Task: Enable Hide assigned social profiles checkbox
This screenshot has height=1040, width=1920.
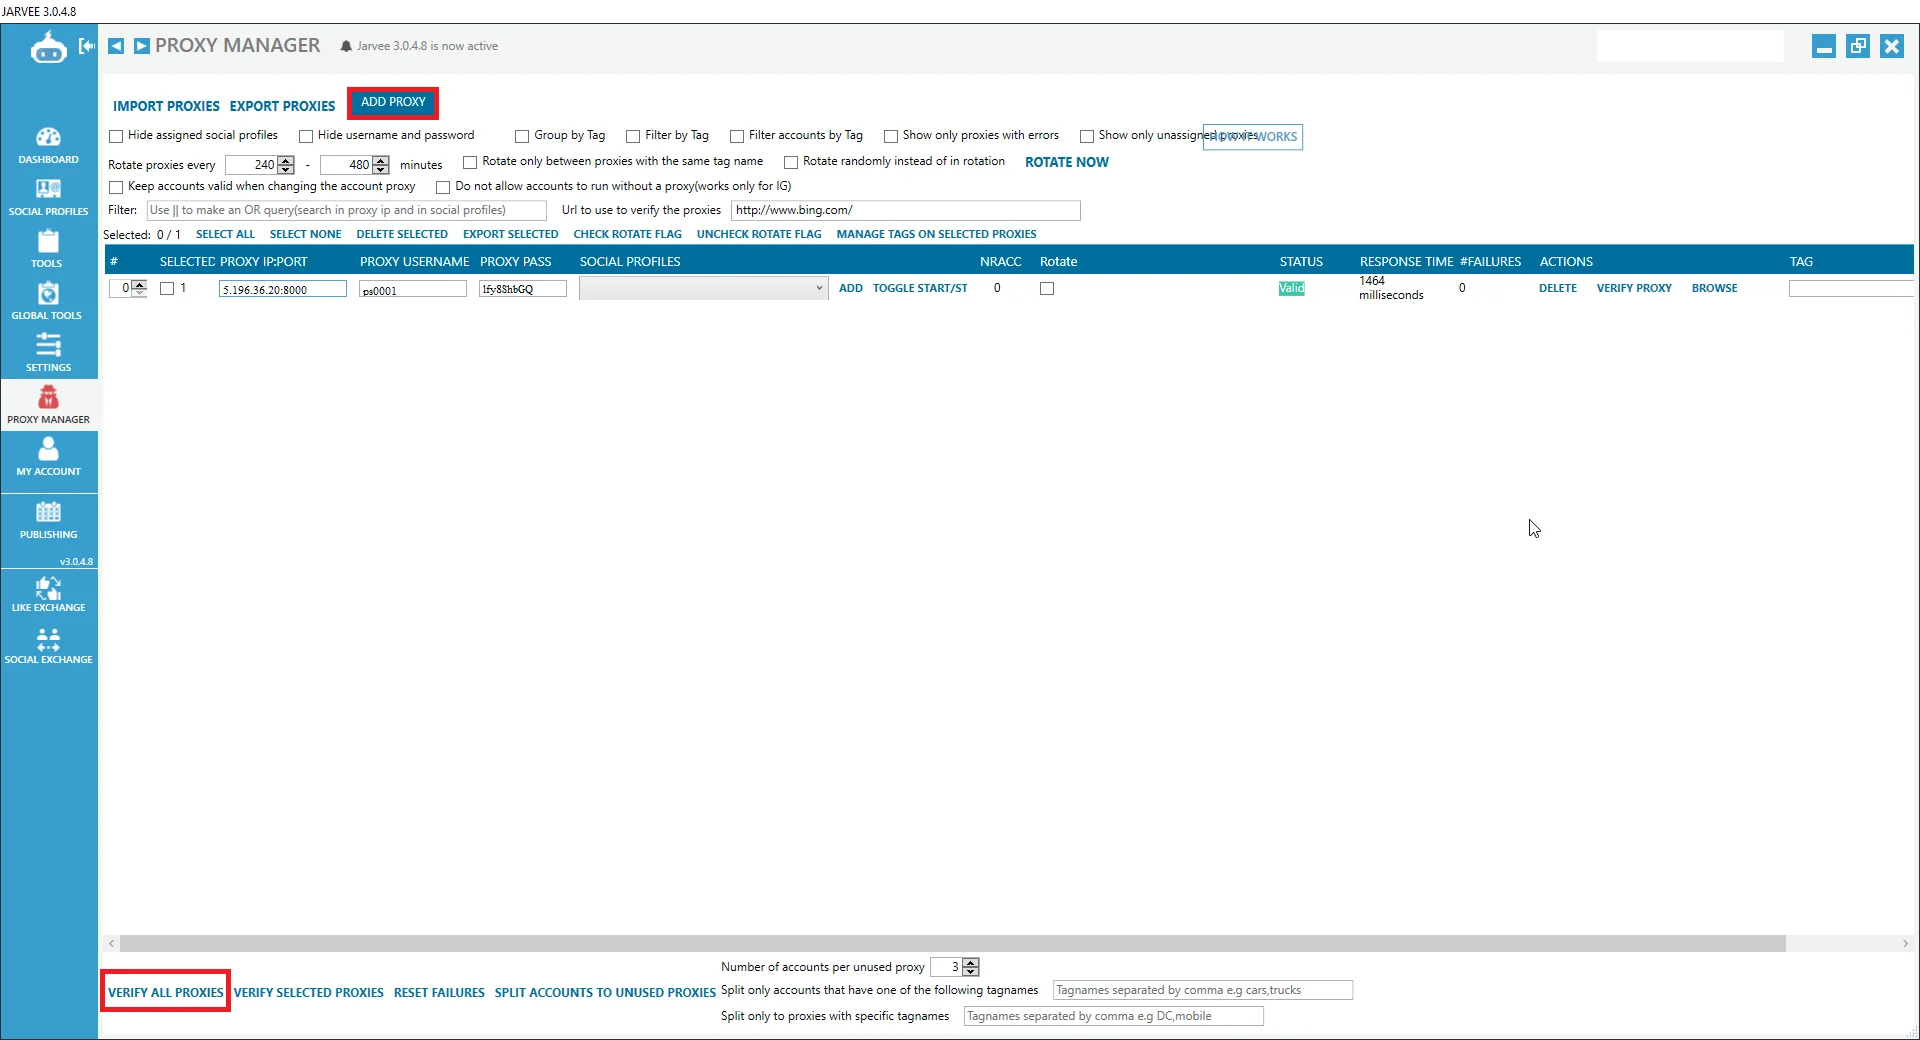Action: click(116, 136)
